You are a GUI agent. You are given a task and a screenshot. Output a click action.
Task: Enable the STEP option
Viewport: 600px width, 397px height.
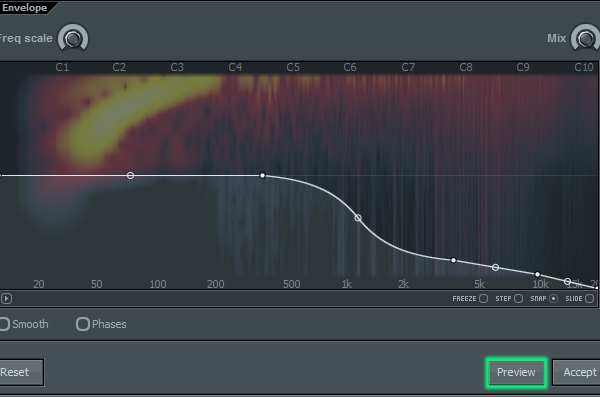518,298
